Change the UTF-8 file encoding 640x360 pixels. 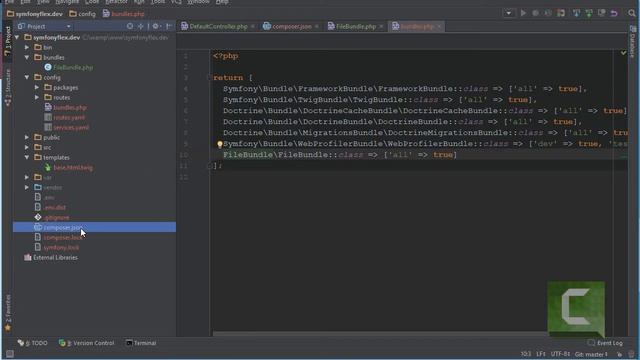click(x=560, y=354)
